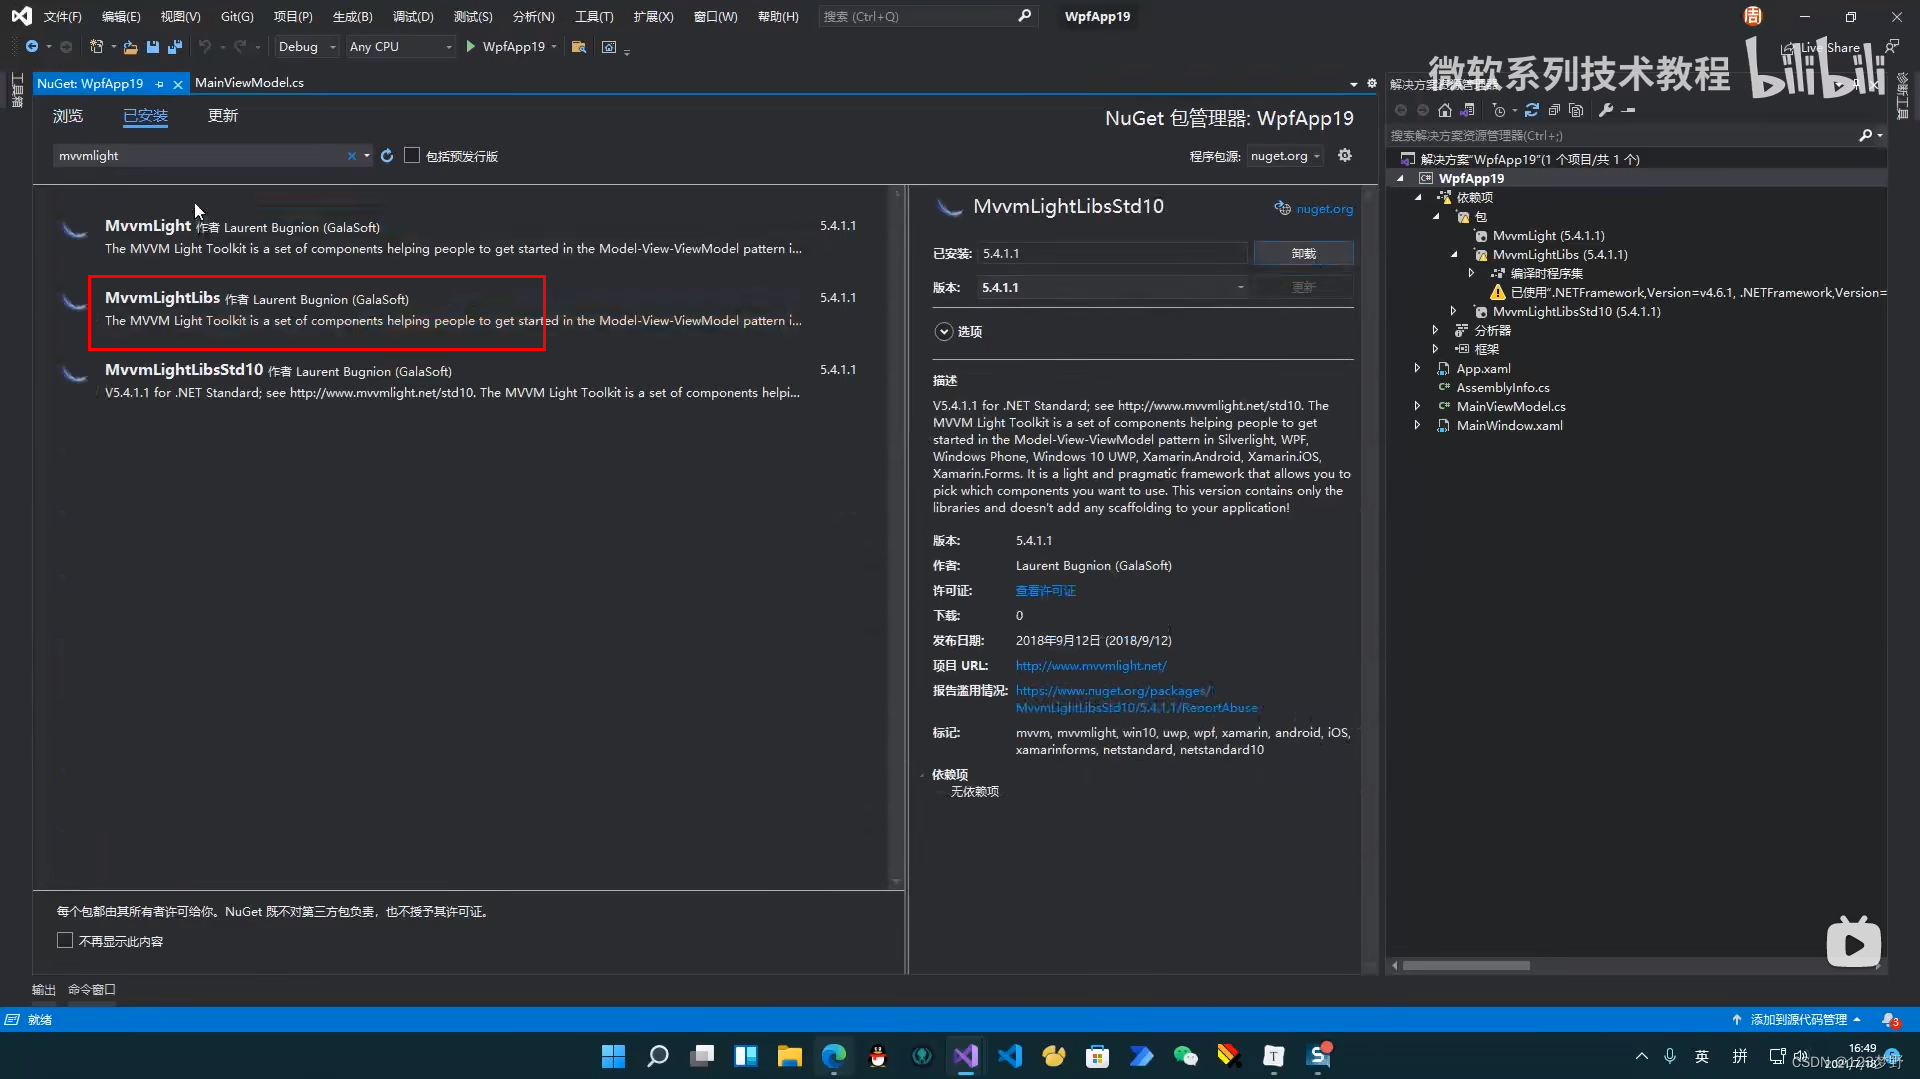
Task: Click the properties wrench icon
Action: [1606, 110]
